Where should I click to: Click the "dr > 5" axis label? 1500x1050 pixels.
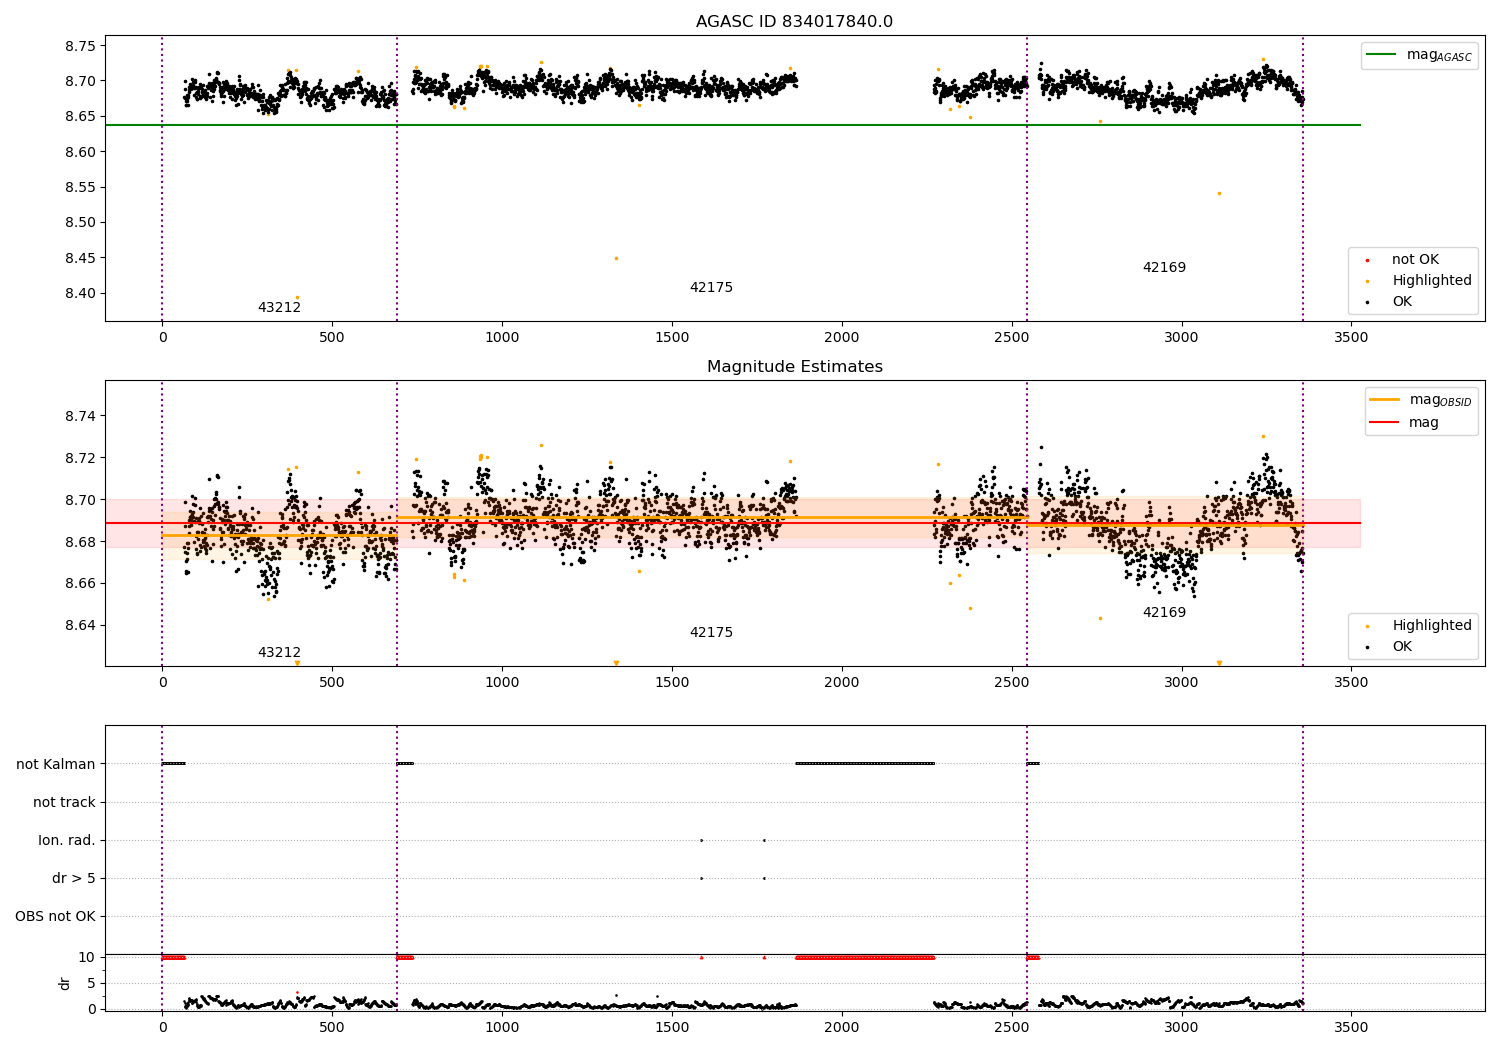click(74, 879)
